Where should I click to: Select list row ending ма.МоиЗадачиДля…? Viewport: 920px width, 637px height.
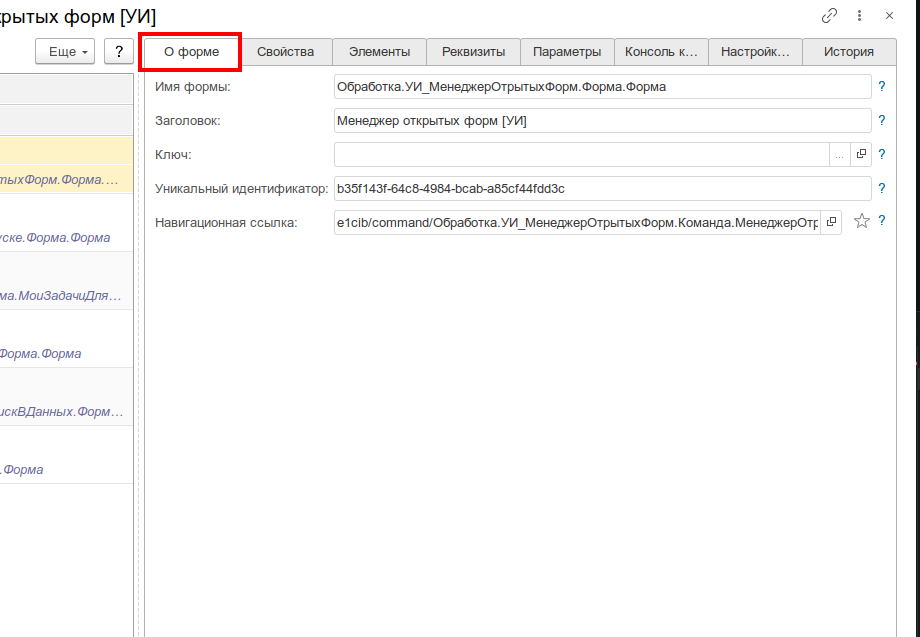tap(66, 282)
